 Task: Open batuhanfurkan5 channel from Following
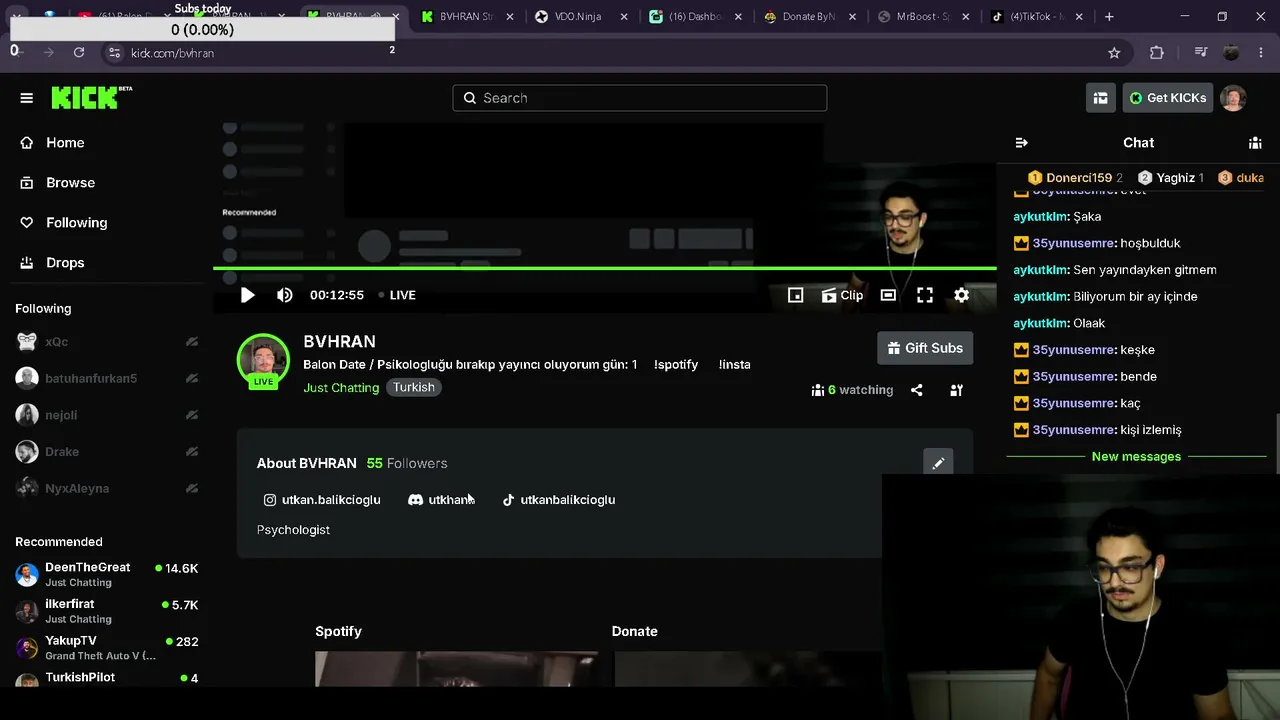tap(107, 378)
